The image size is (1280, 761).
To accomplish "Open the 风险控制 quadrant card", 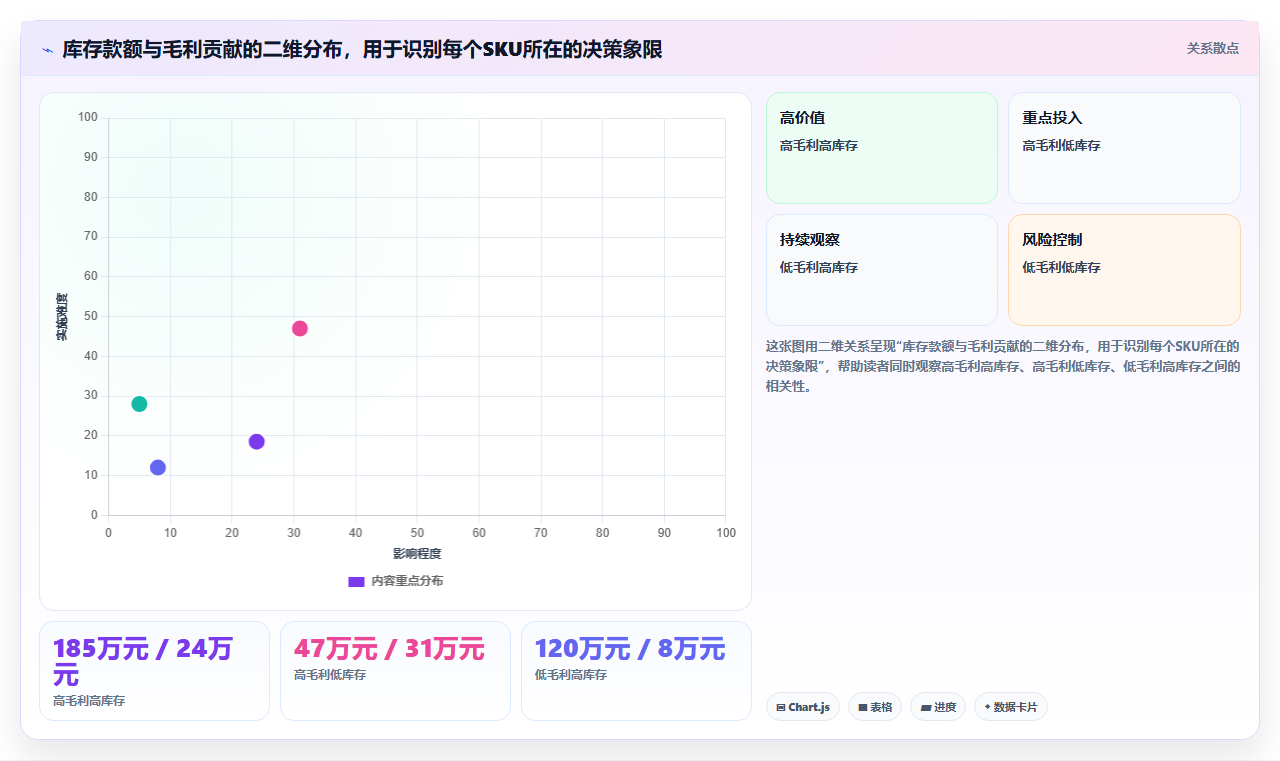I will point(1124,270).
